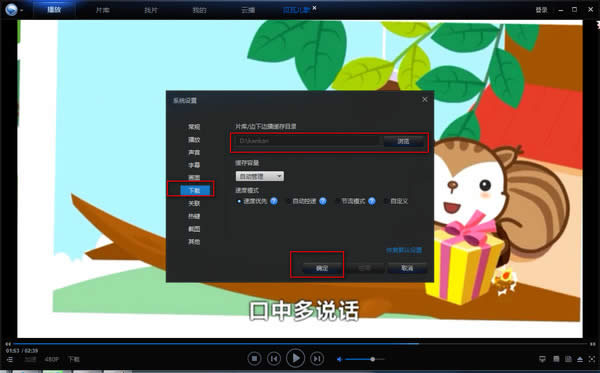Jump to the previous video
The width and height of the screenshot is (600, 373).
pos(274,358)
